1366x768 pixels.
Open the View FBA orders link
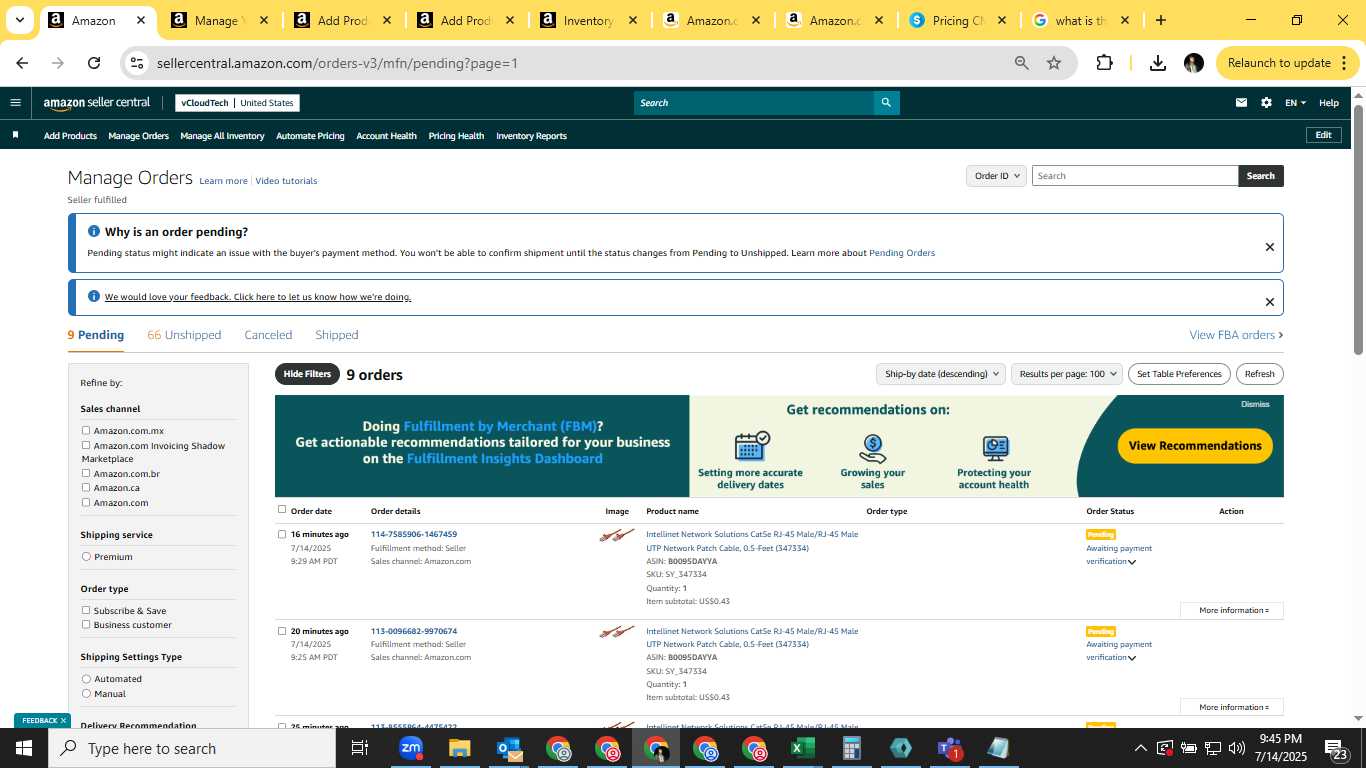click(x=1236, y=335)
